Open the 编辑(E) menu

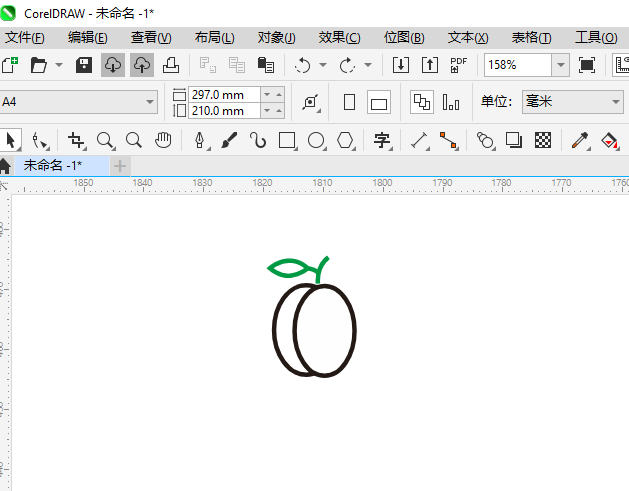[87, 38]
